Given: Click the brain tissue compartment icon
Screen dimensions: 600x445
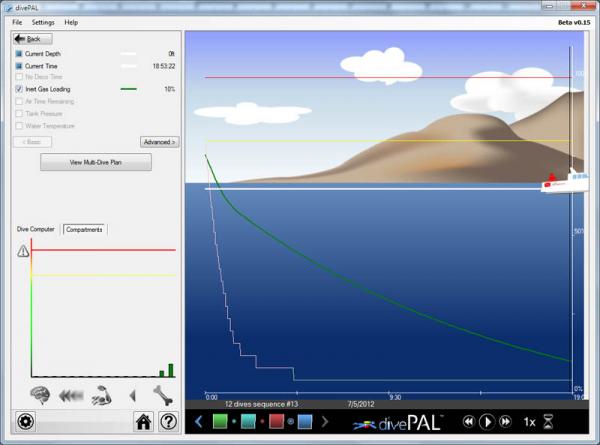Looking at the screenshot, I should 41,394.
